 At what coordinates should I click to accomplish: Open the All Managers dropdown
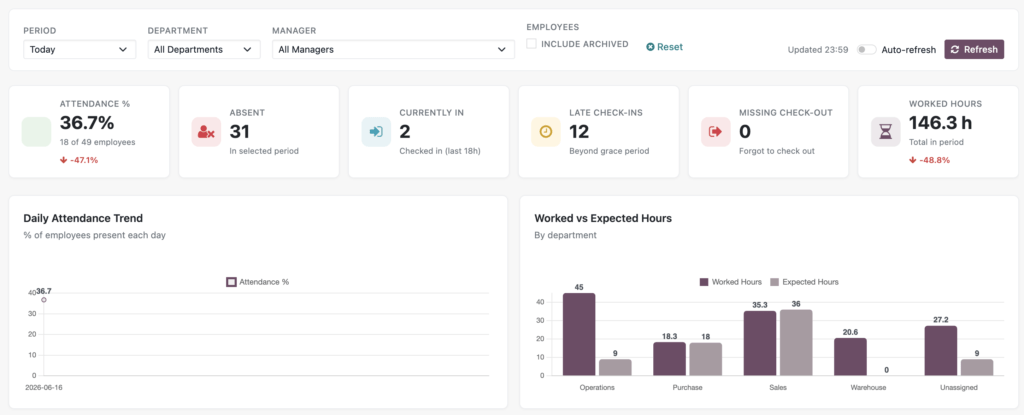coord(393,50)
